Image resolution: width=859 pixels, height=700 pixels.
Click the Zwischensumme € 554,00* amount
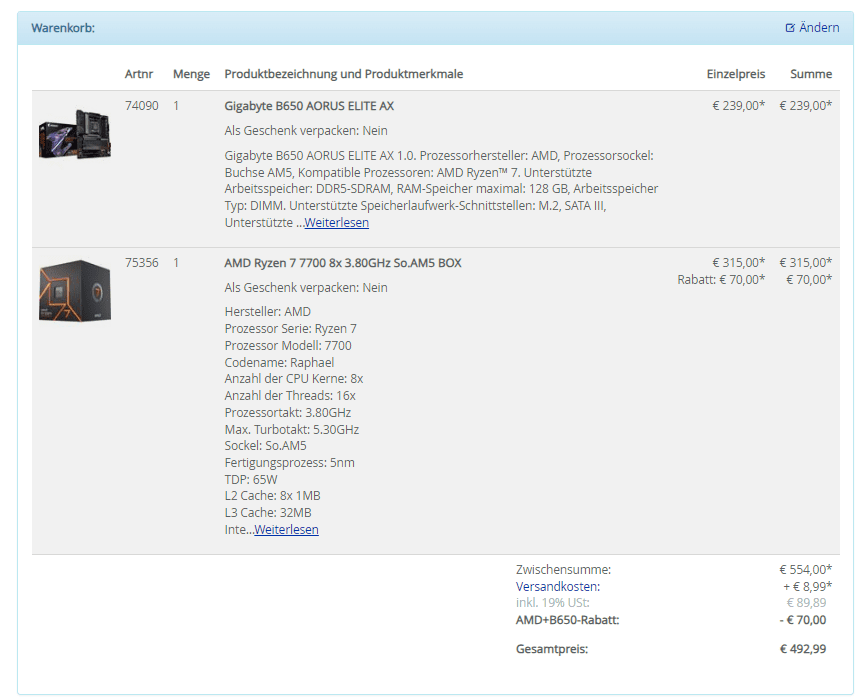point(805,570)
